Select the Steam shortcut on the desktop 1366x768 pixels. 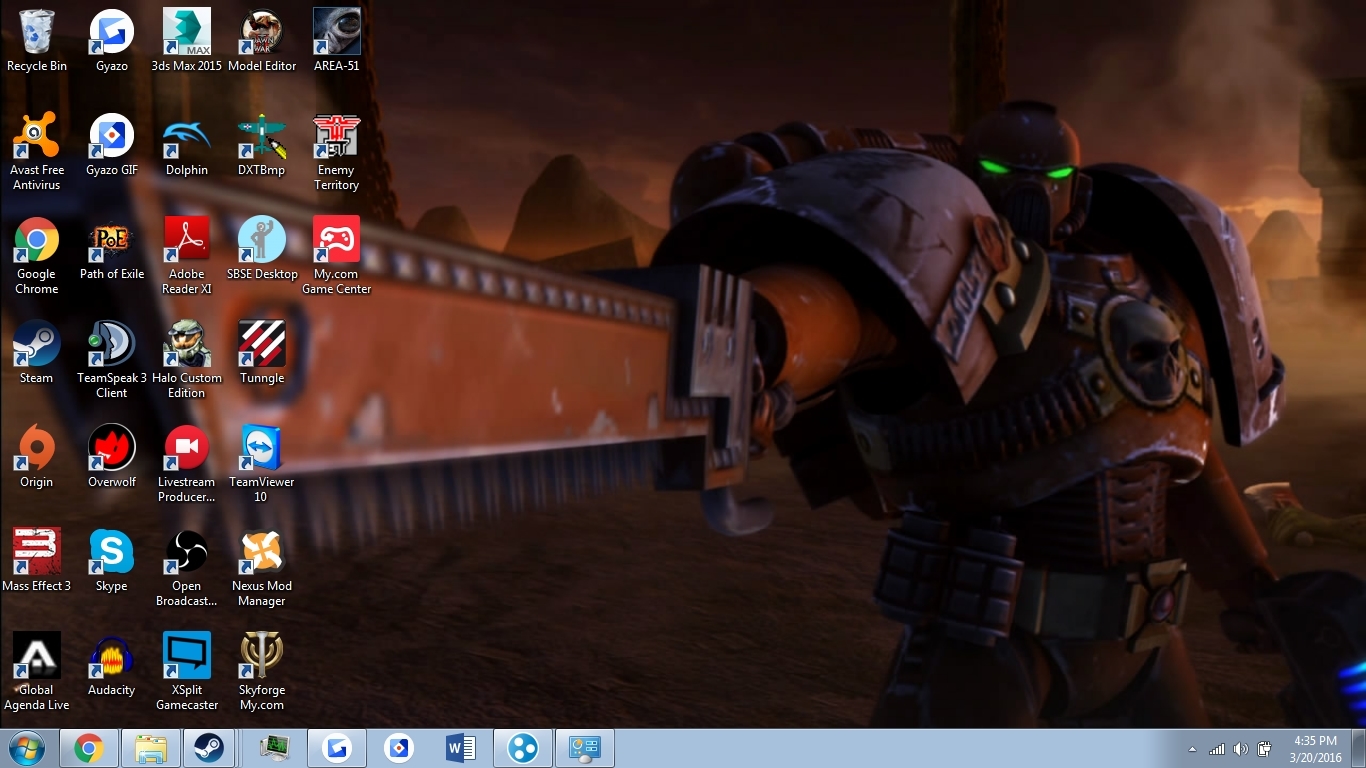coord(37,353)
